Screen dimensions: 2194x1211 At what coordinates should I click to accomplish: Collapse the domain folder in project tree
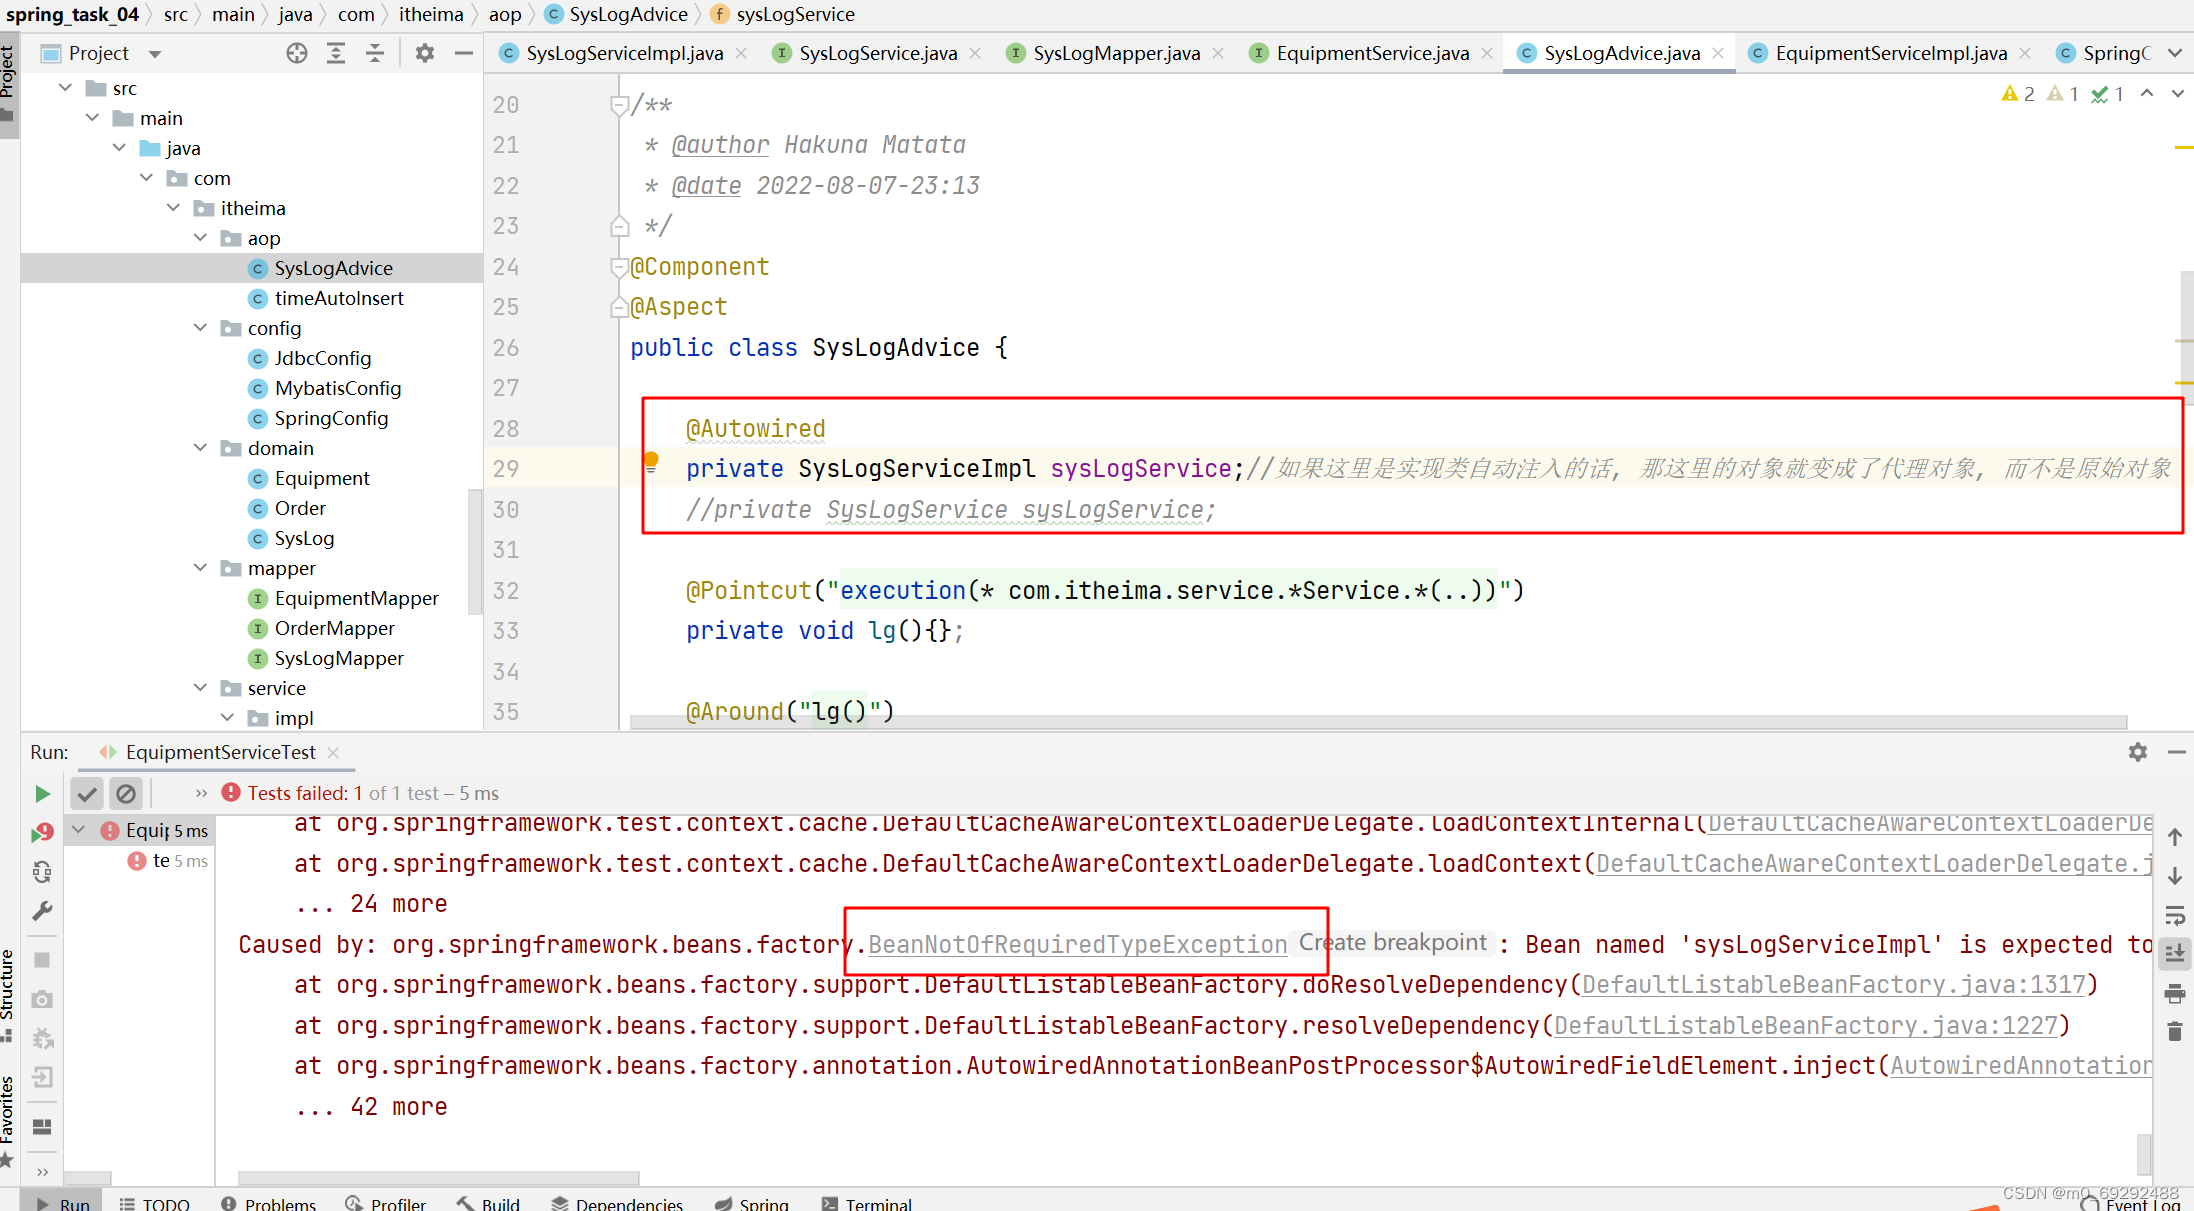coord(200,447)
